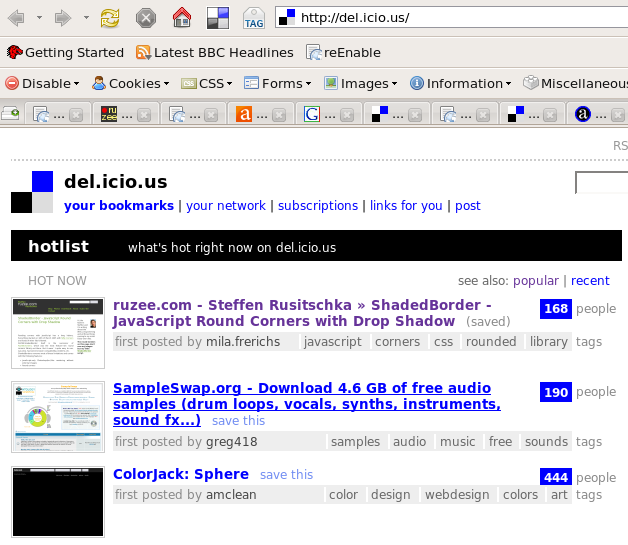Click the ColorJack black page thumbnail
The width and height of the screenshot is (628, 545).
(x=58, y=502)
